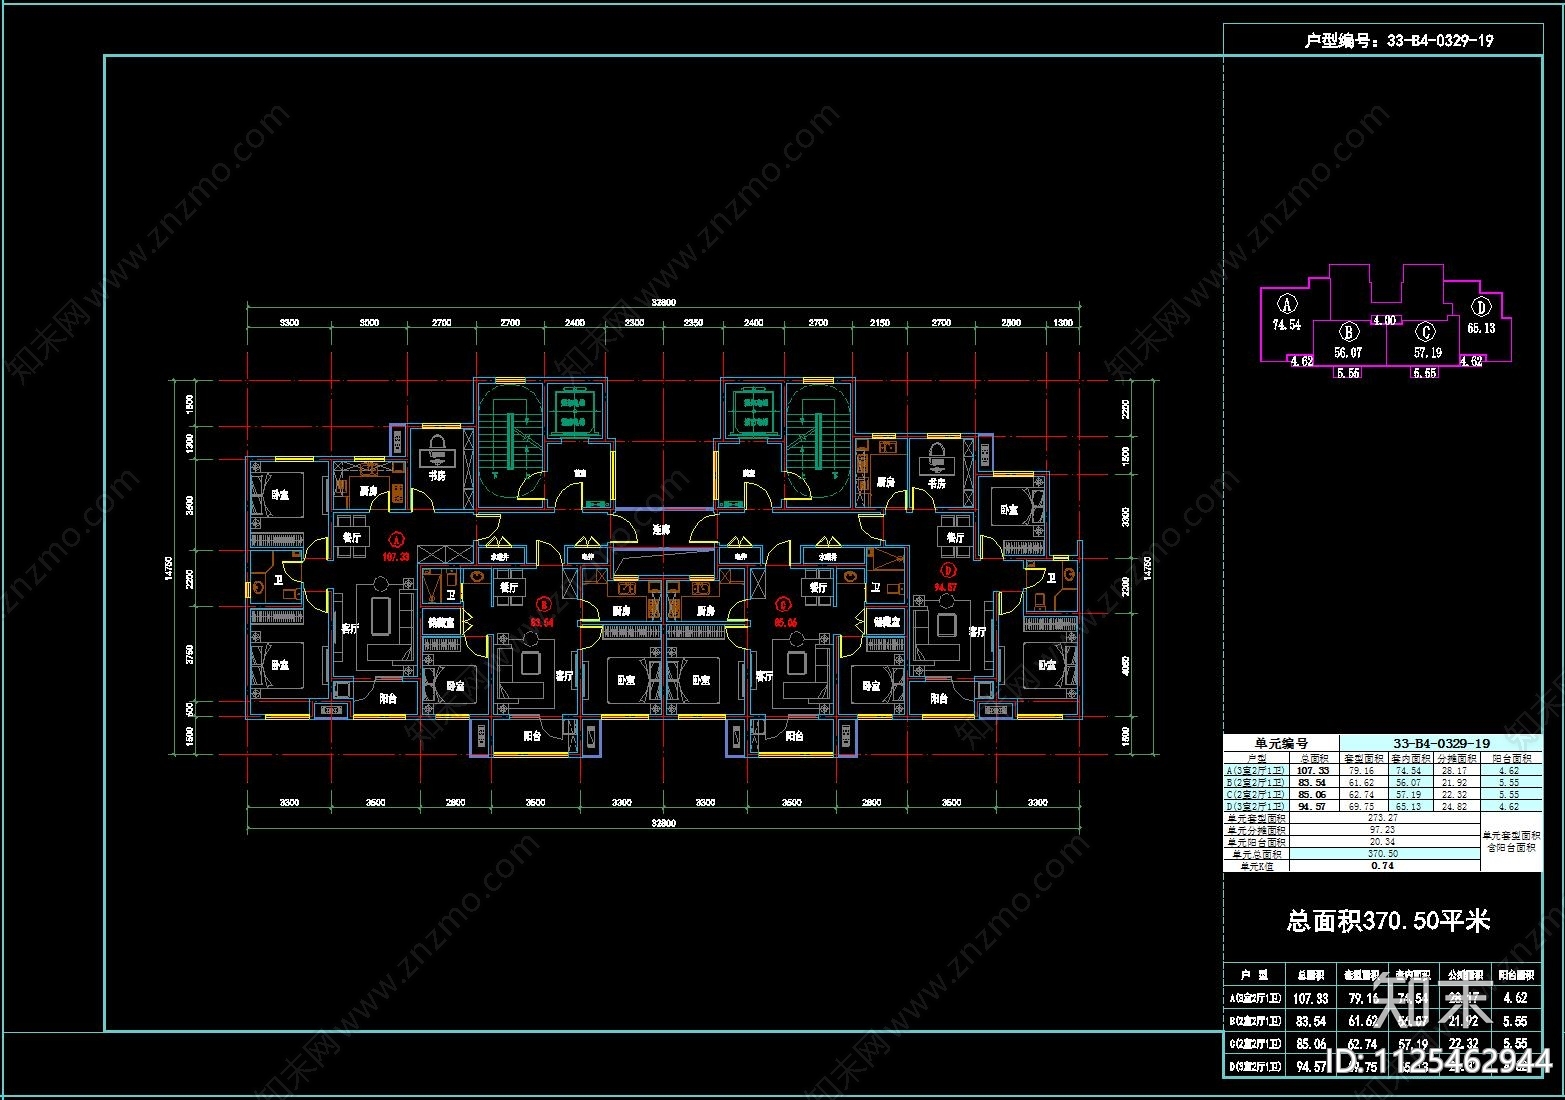Select the 厨房 label in unit A

[x=368, y=491]
